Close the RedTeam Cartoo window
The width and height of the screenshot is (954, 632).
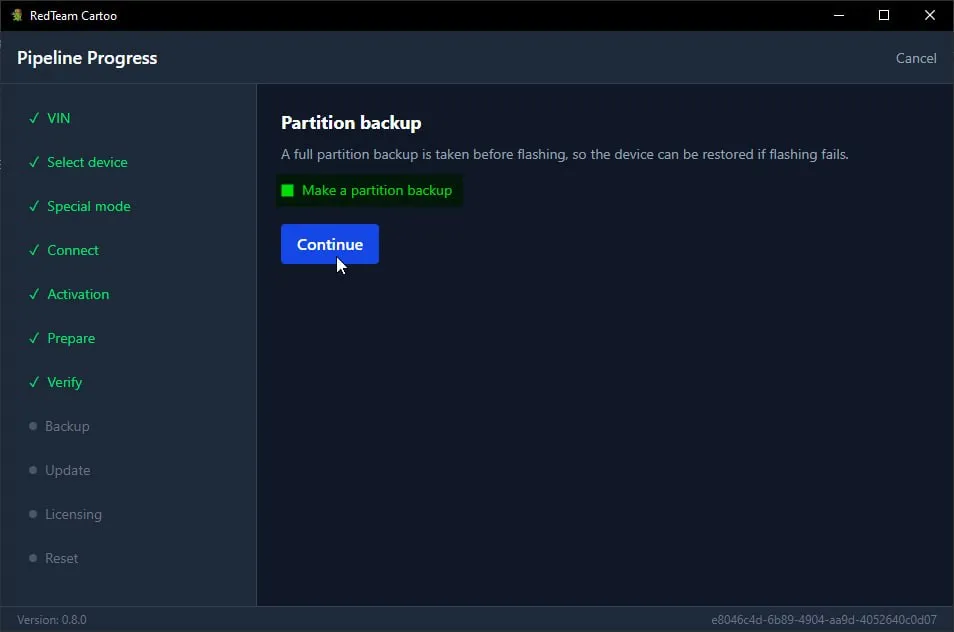click(930, 15)
